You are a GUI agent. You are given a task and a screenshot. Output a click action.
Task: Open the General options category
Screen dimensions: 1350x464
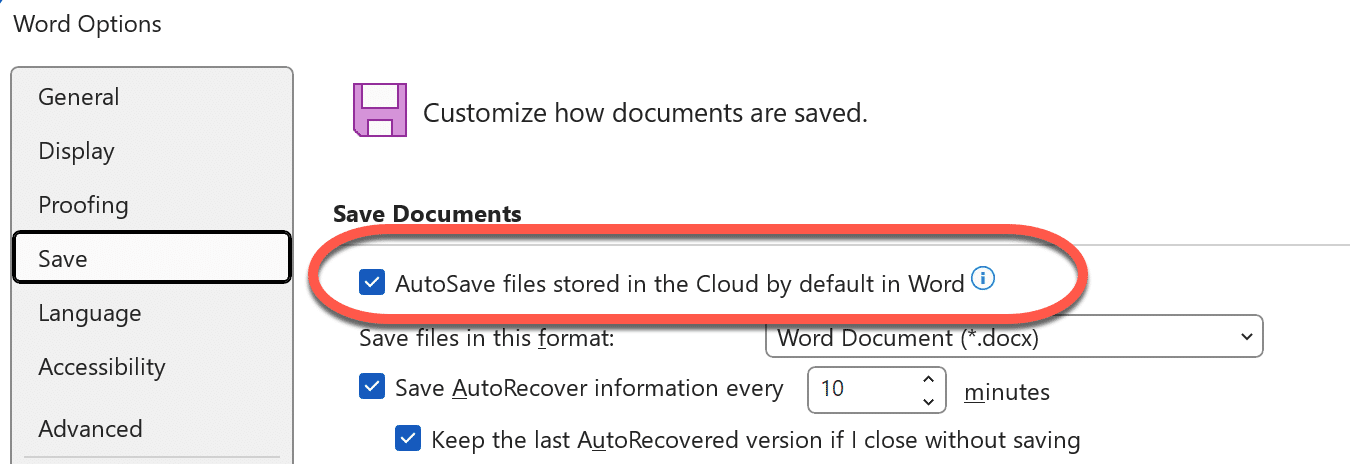point(79,97)
